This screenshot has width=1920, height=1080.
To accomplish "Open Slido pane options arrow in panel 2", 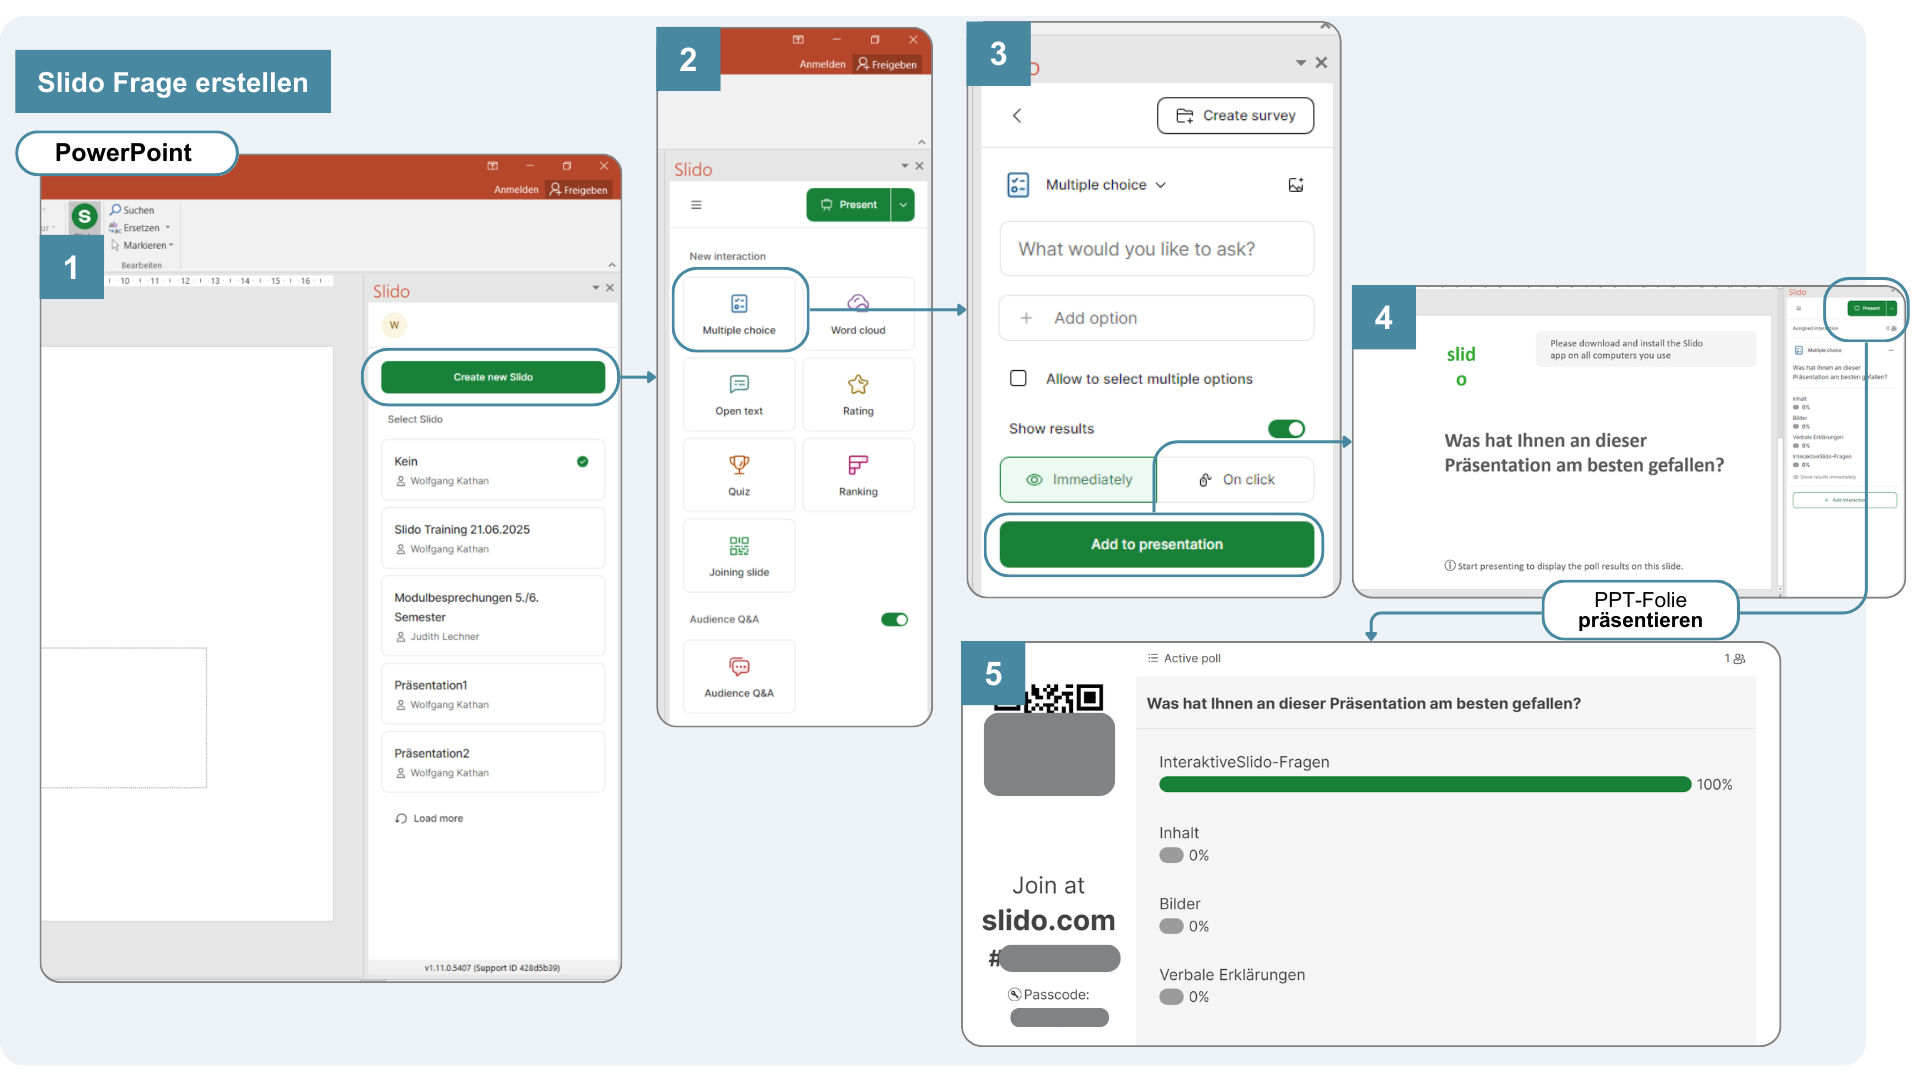I will tap(905, 166).
